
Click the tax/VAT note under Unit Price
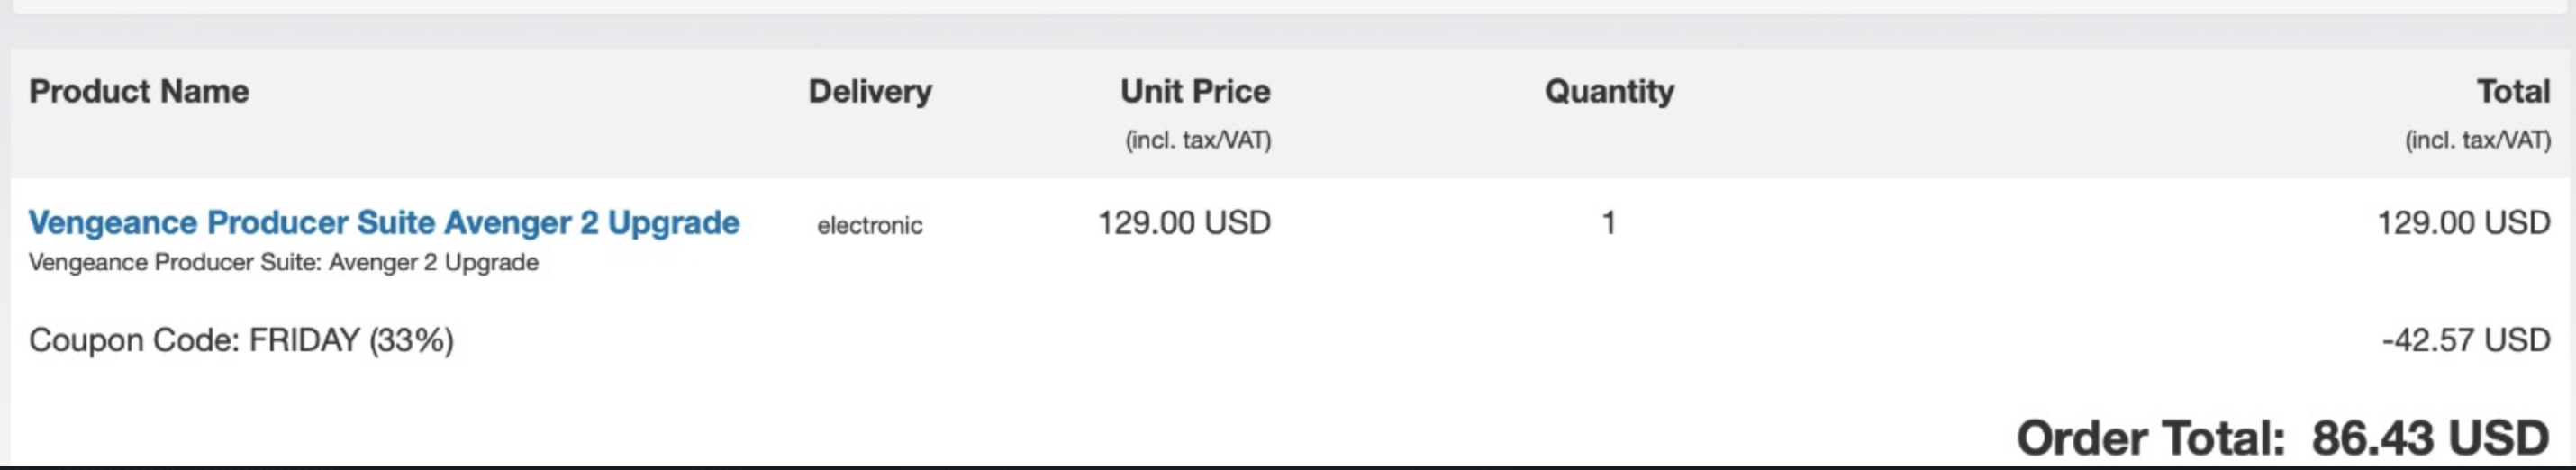(x=1198, y=140)
